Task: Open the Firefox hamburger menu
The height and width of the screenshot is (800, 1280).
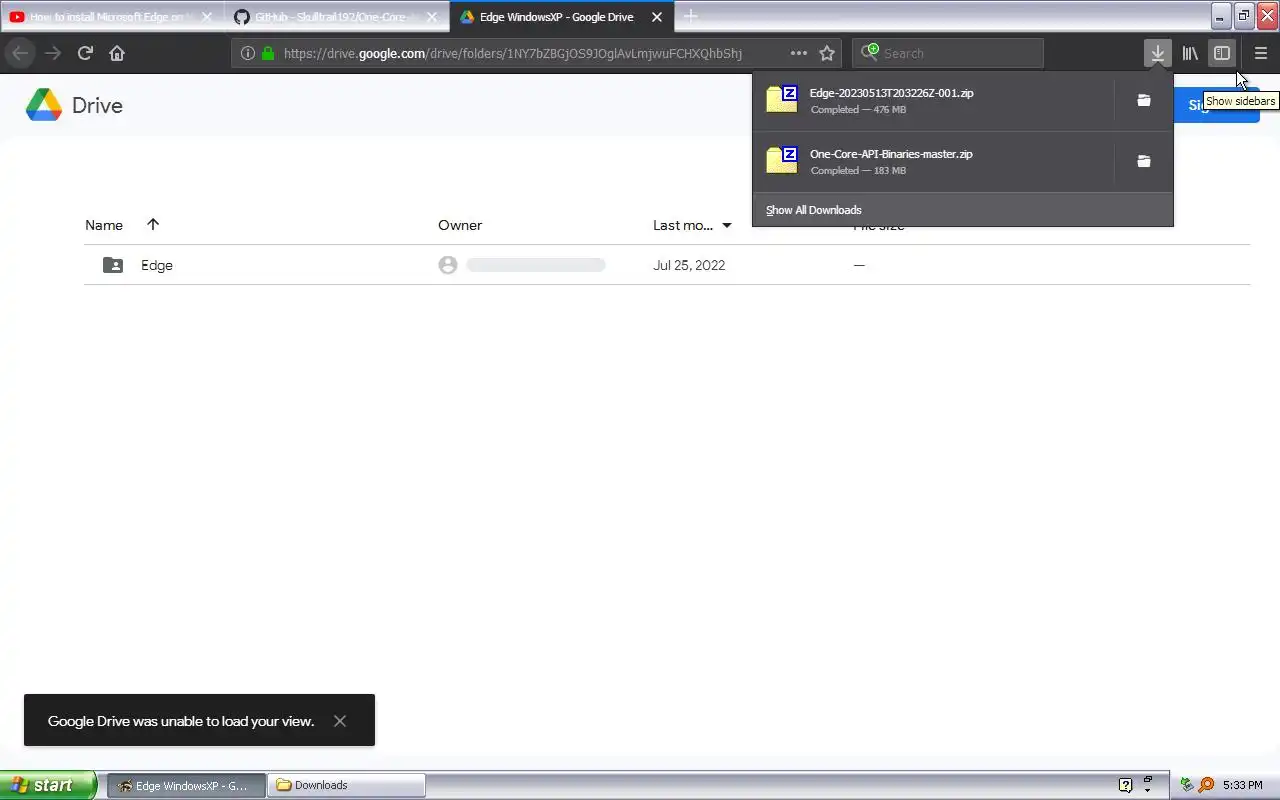Action: pos(1261,53)
